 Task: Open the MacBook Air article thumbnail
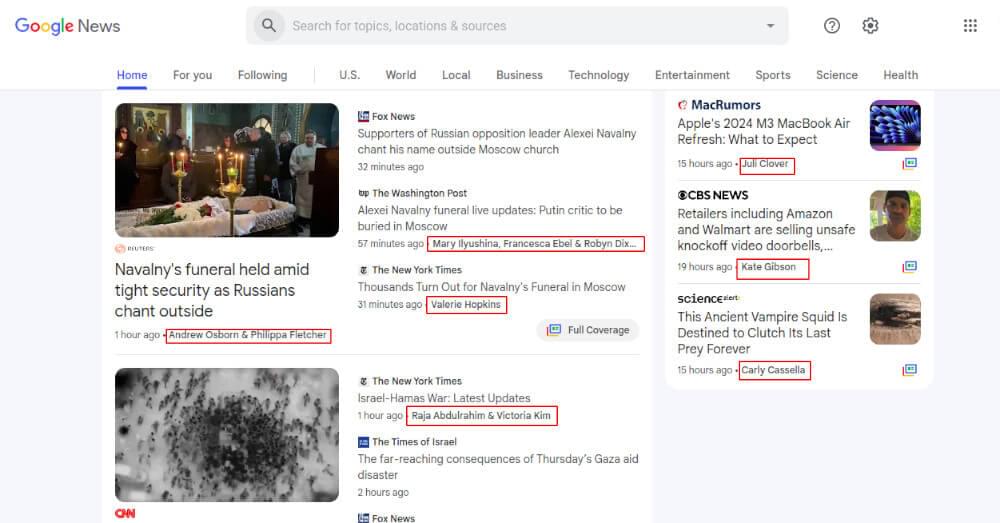click(895, 125)
